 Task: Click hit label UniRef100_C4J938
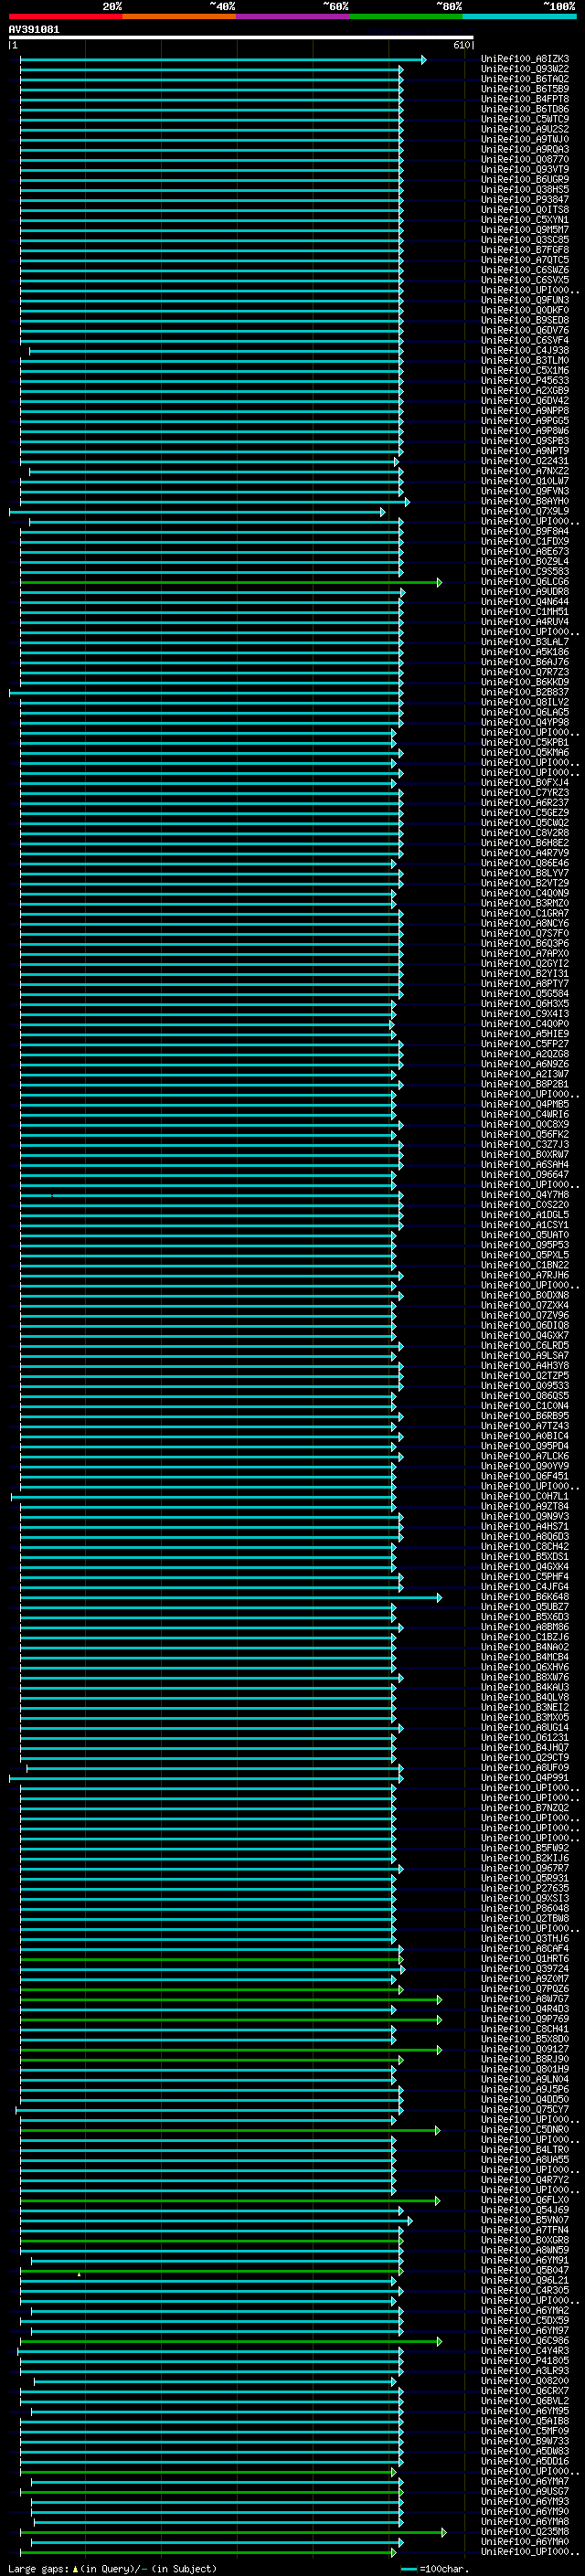click(525, 351)
